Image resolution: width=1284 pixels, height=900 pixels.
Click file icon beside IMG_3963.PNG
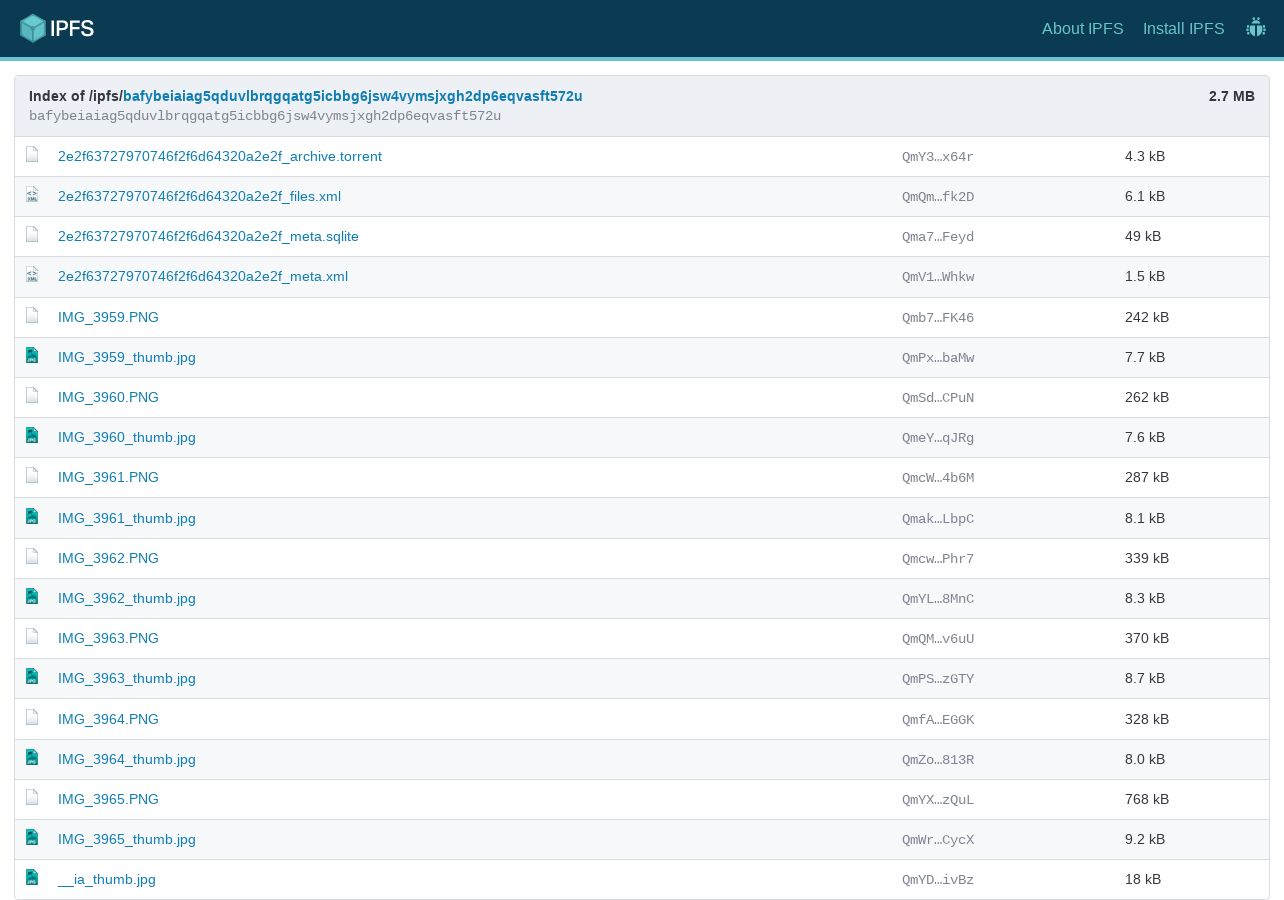(32, 637)
